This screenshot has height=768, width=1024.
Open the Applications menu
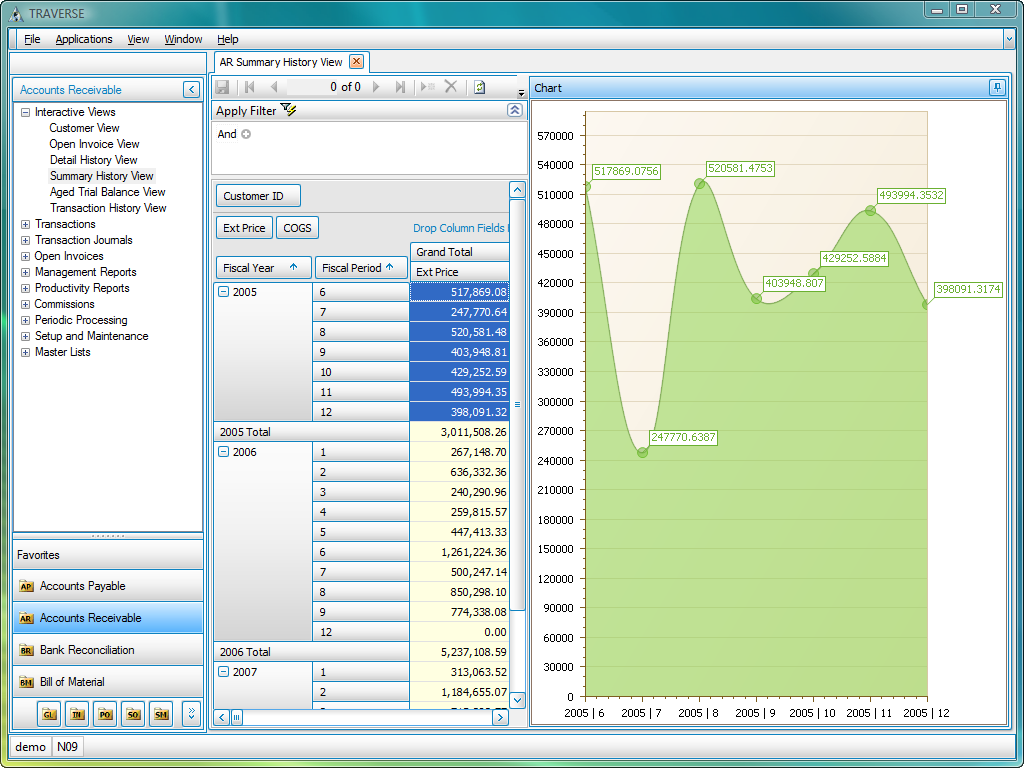(84, 39)
